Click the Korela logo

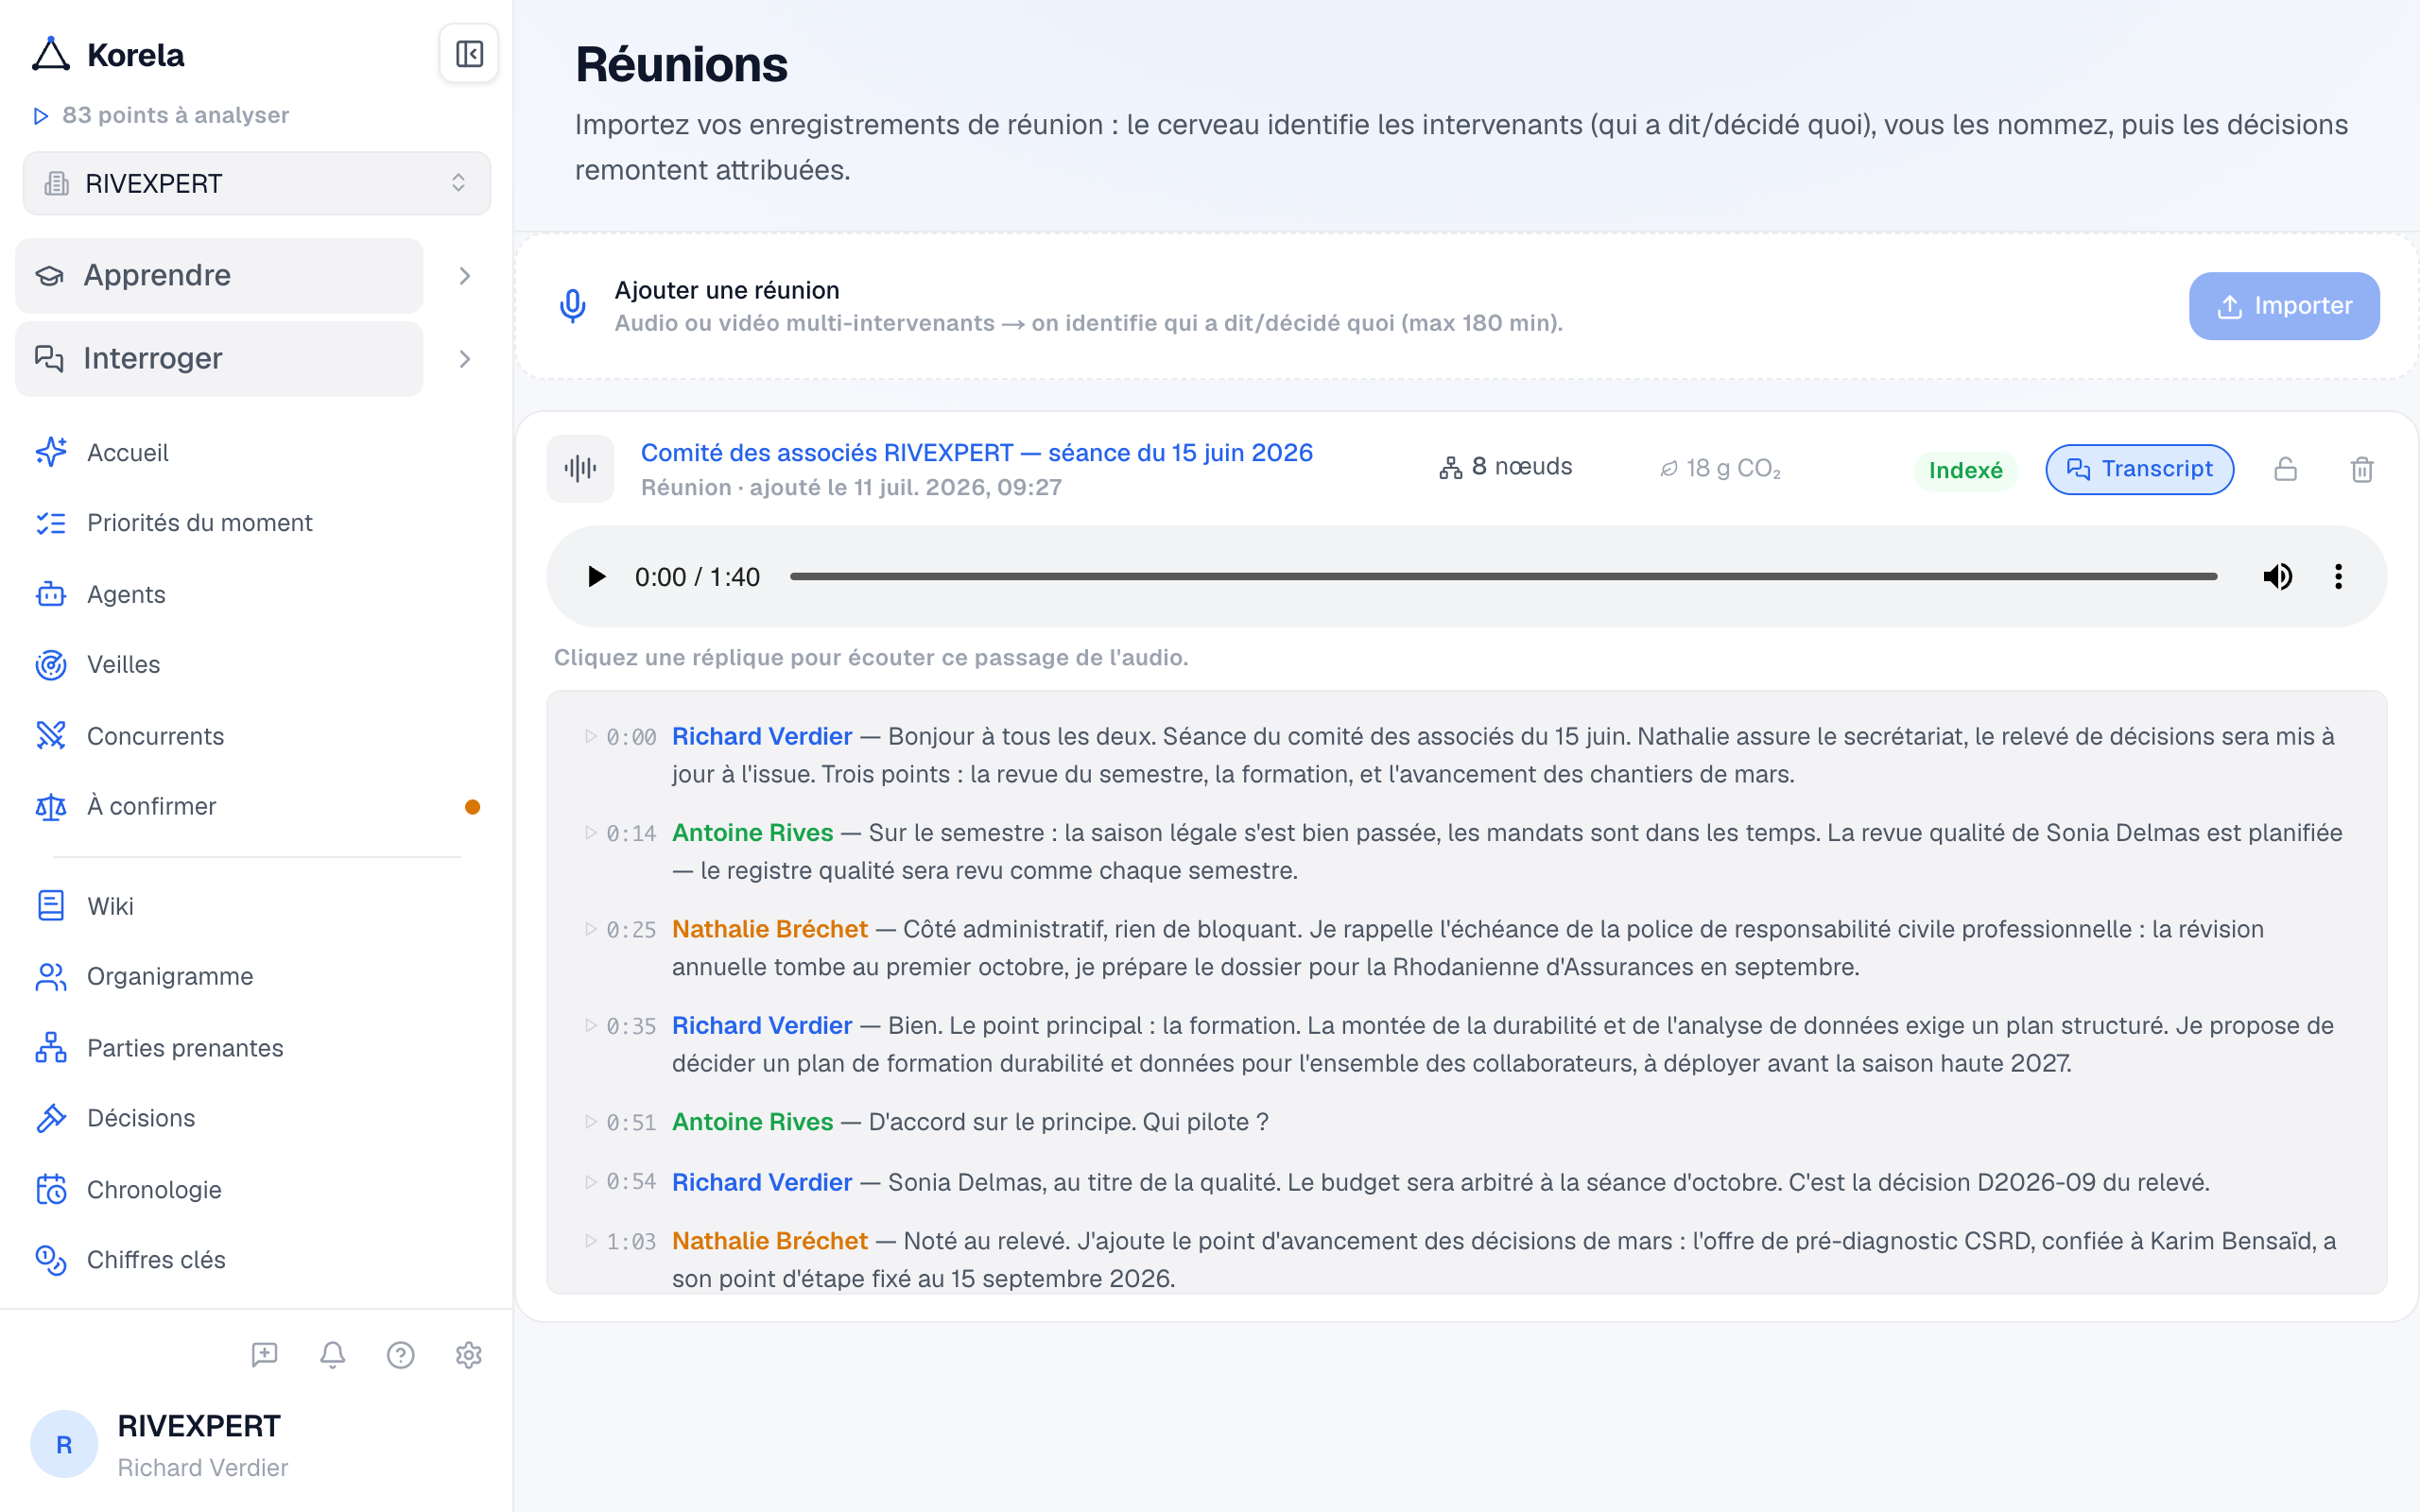pos(108,55)
